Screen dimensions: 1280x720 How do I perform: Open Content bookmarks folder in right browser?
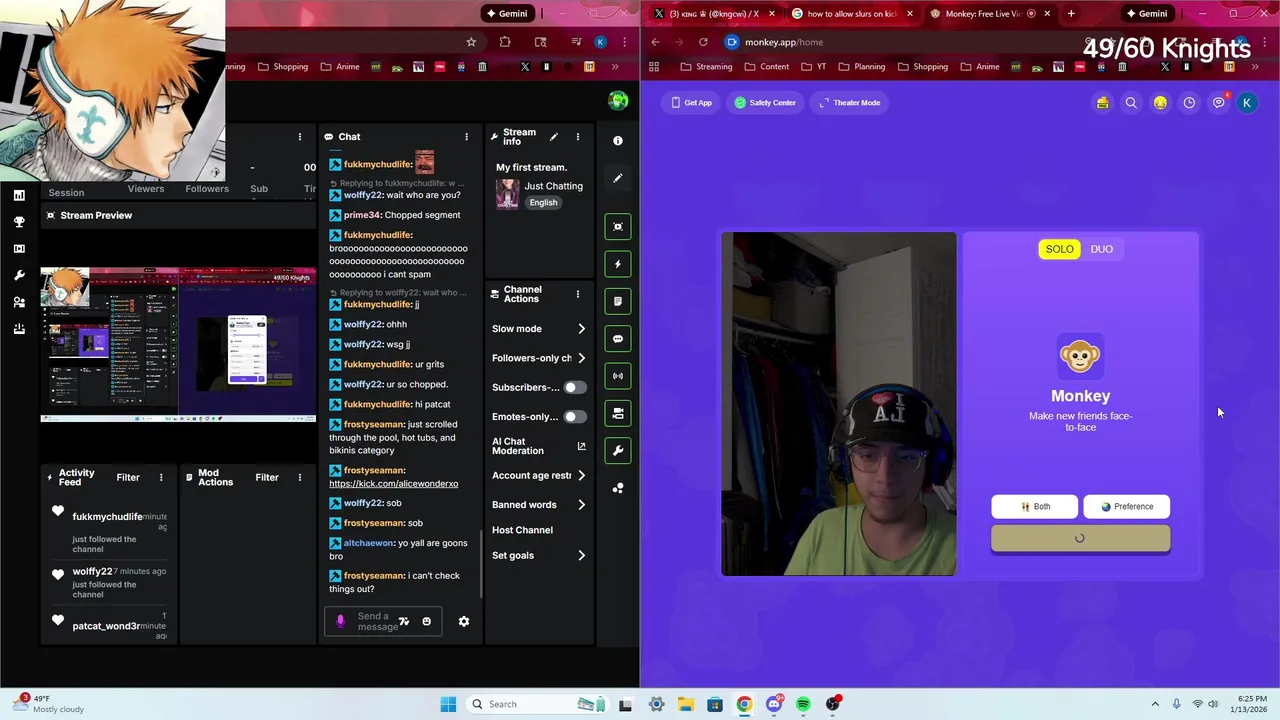766,67
